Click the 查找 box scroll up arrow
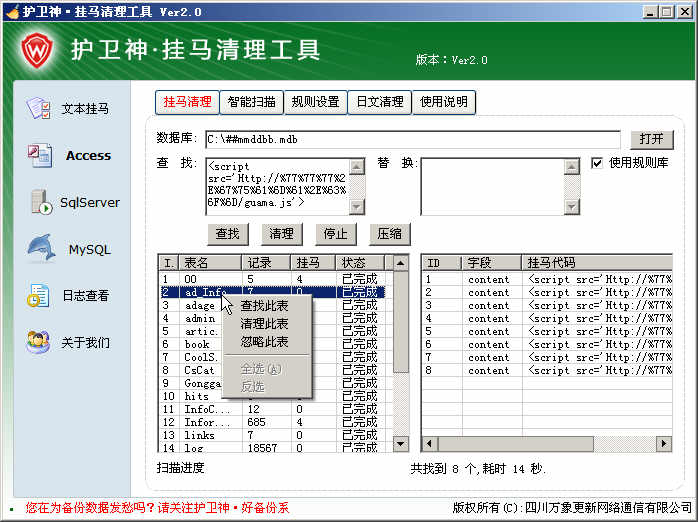 357,166
